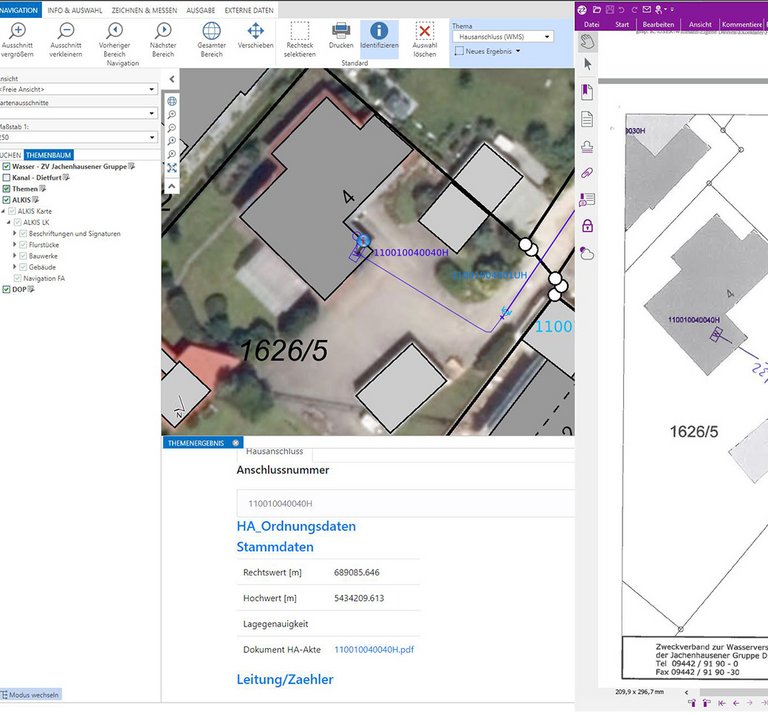
Task: Open page thumbnails panel in PDF viewer
Action: pos(587,119)
